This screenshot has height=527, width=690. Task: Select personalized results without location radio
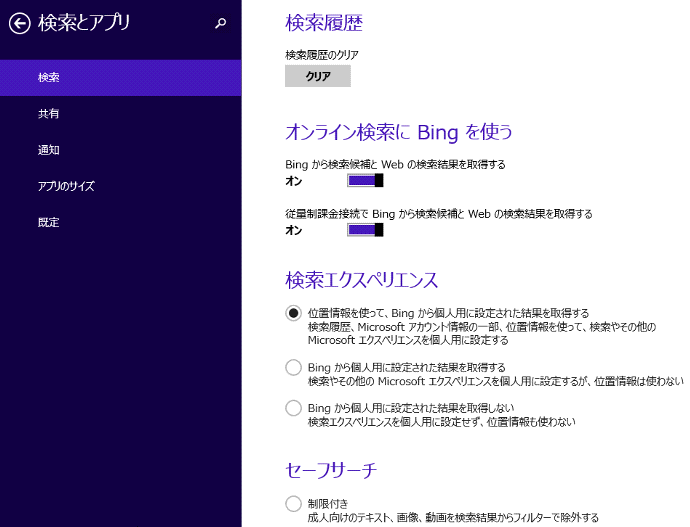click(293, 367)
